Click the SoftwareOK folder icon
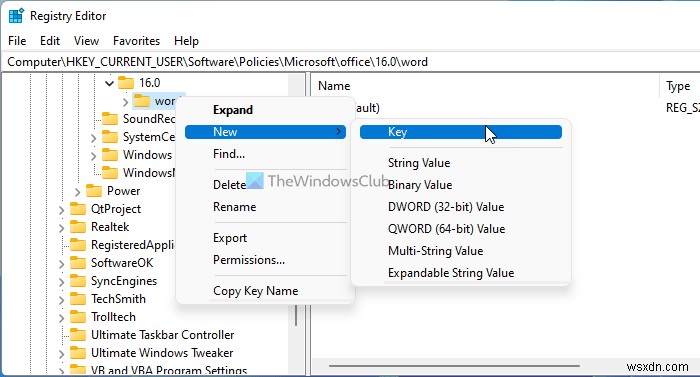 [78, 263]
